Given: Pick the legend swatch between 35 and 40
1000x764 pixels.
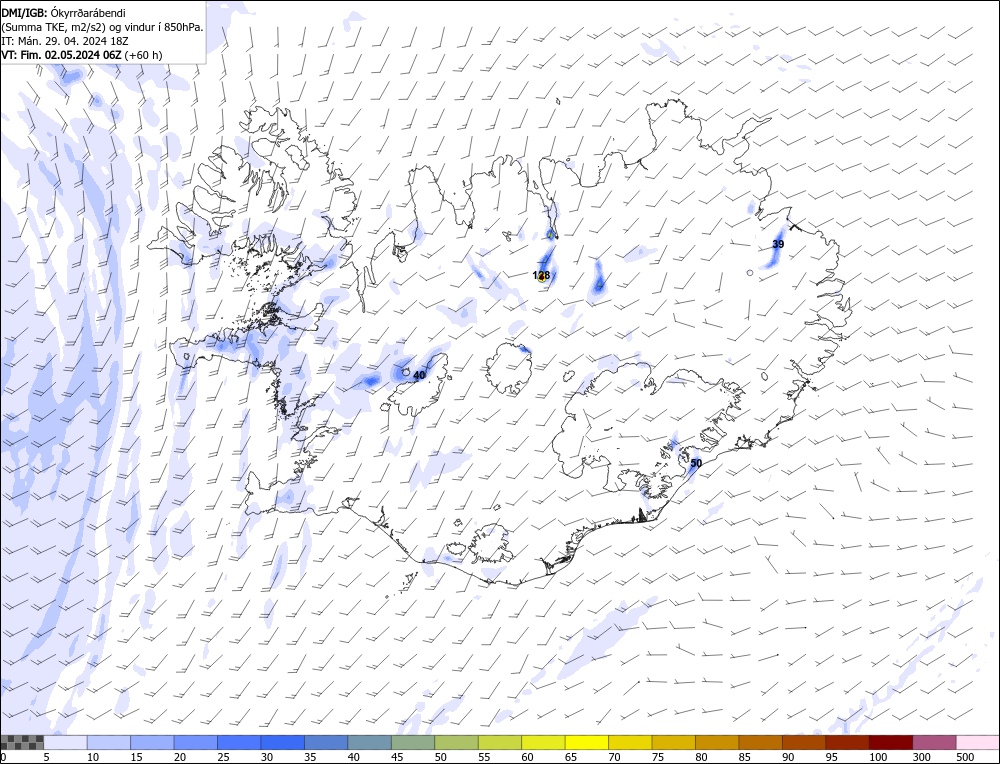Looking at the screenshot, I should coord(327,742).
